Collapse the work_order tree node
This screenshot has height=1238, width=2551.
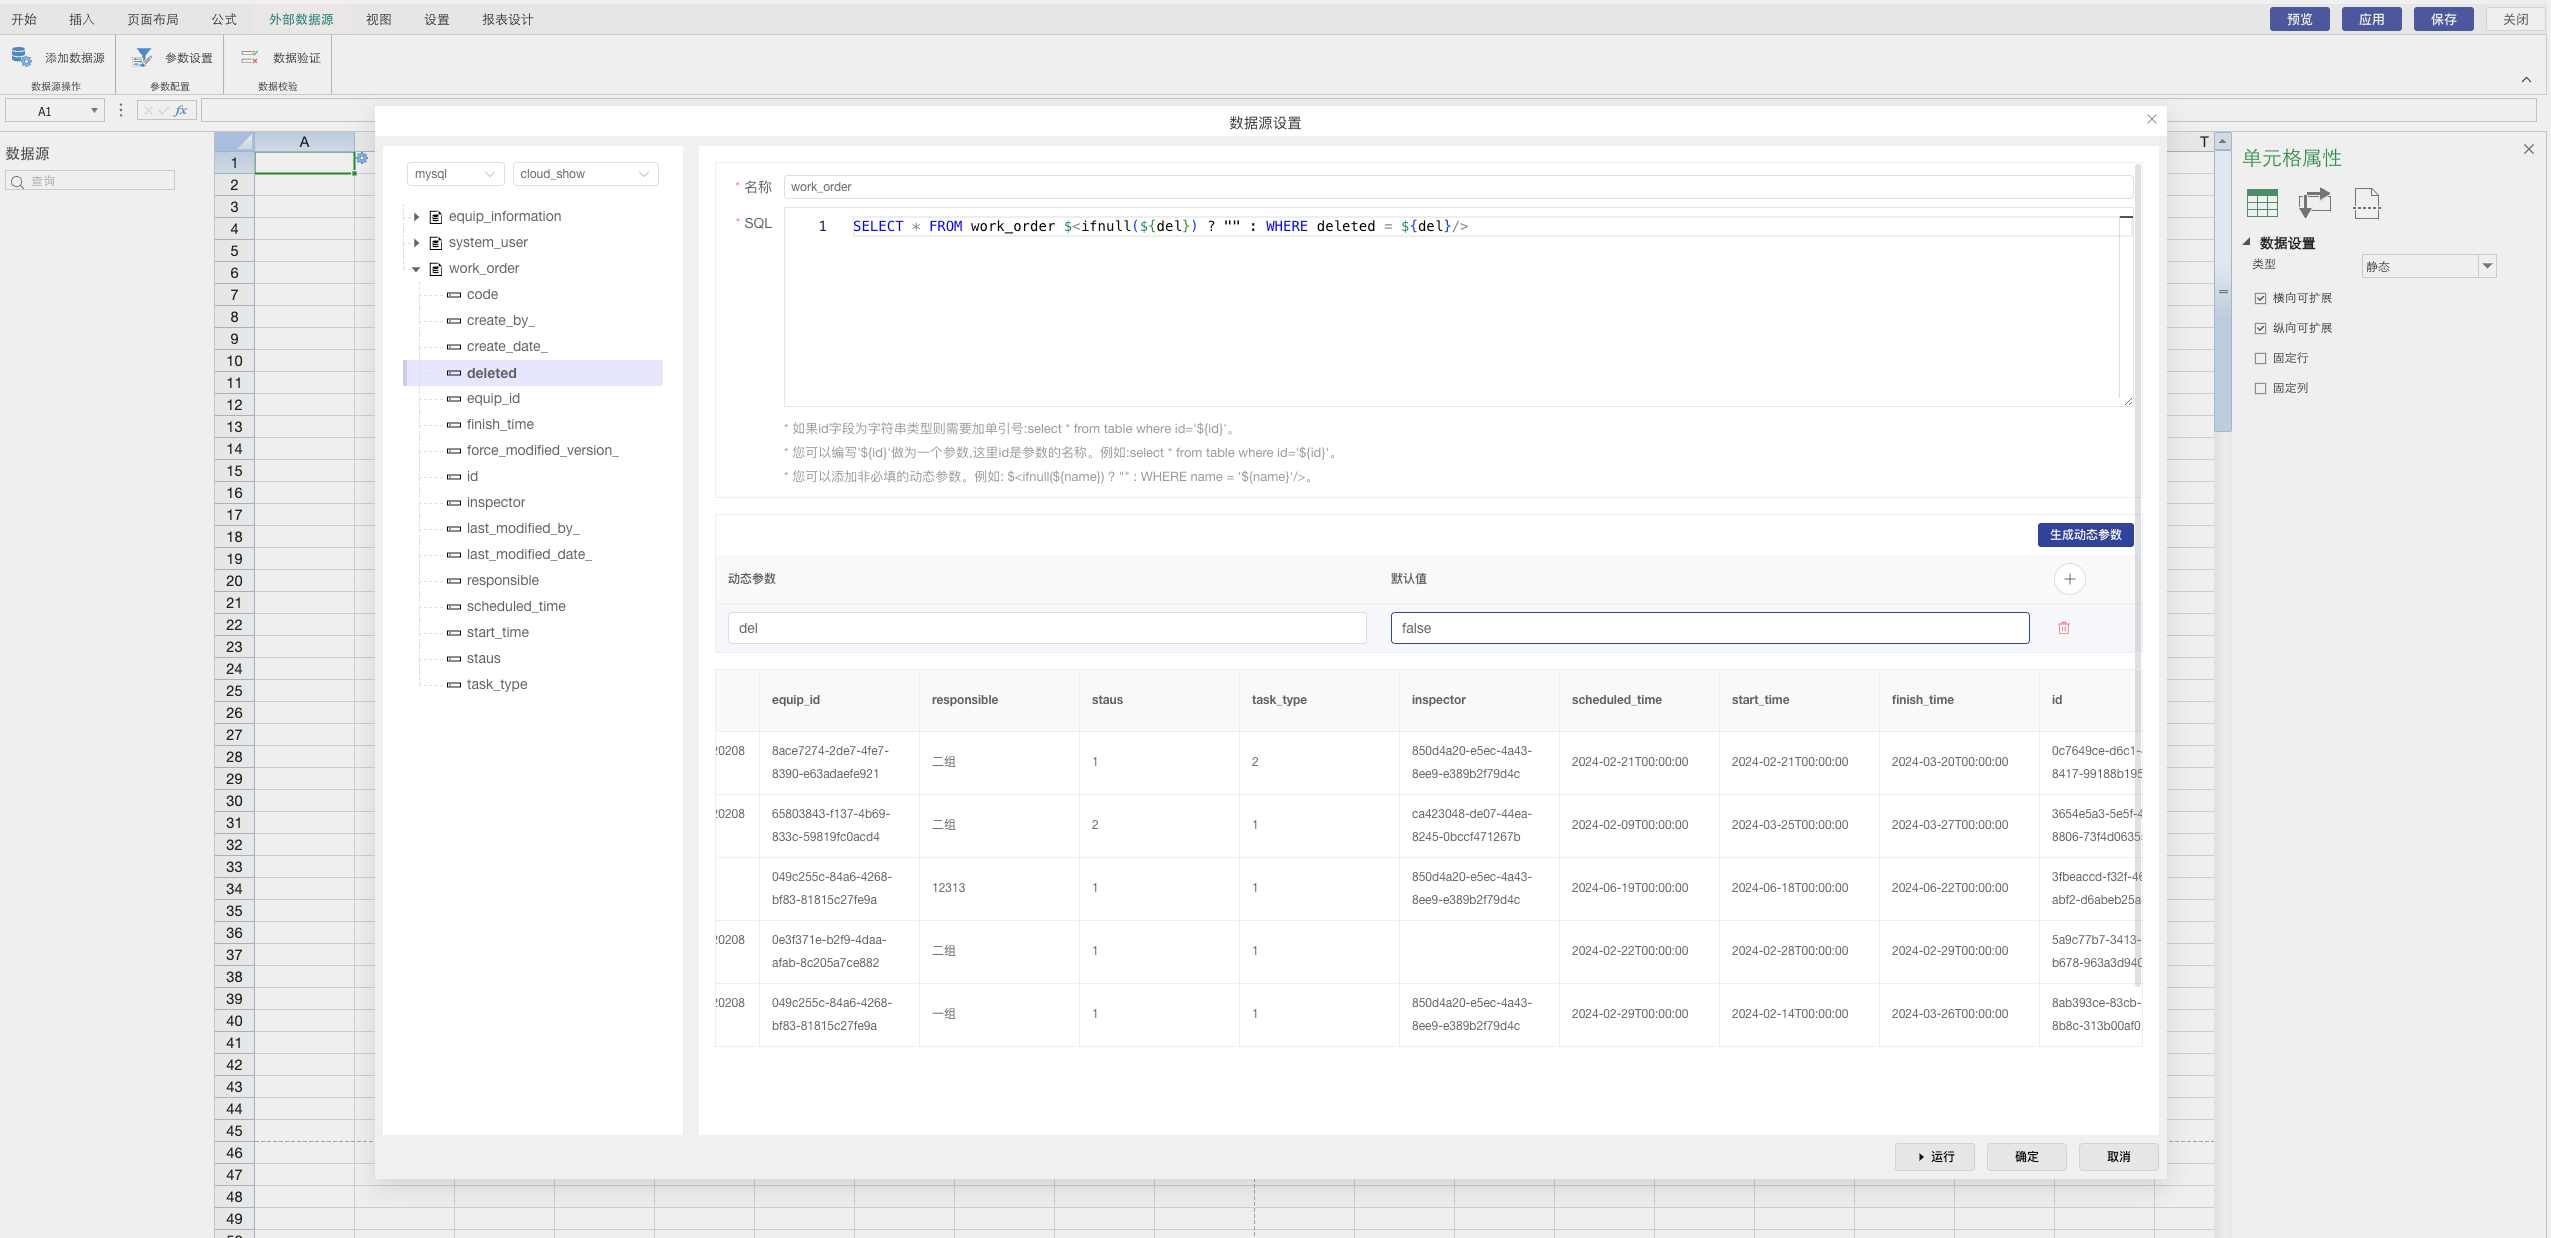(x=416, y=269)
